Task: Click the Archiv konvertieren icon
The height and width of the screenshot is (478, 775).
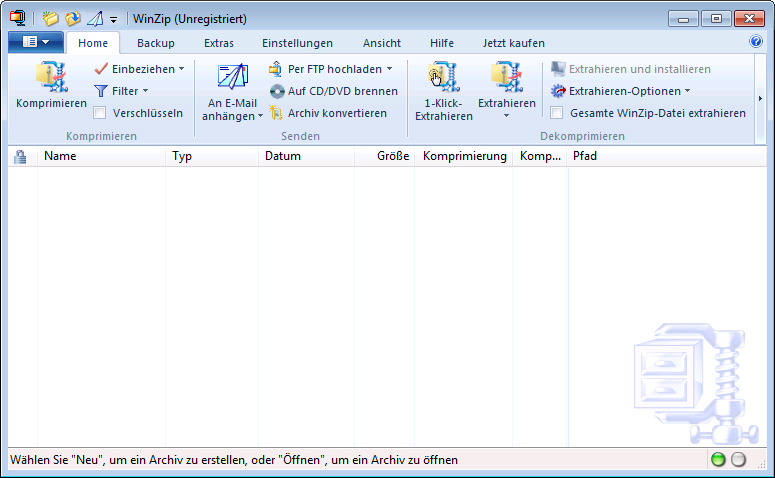Action: (x=276, y=113)
